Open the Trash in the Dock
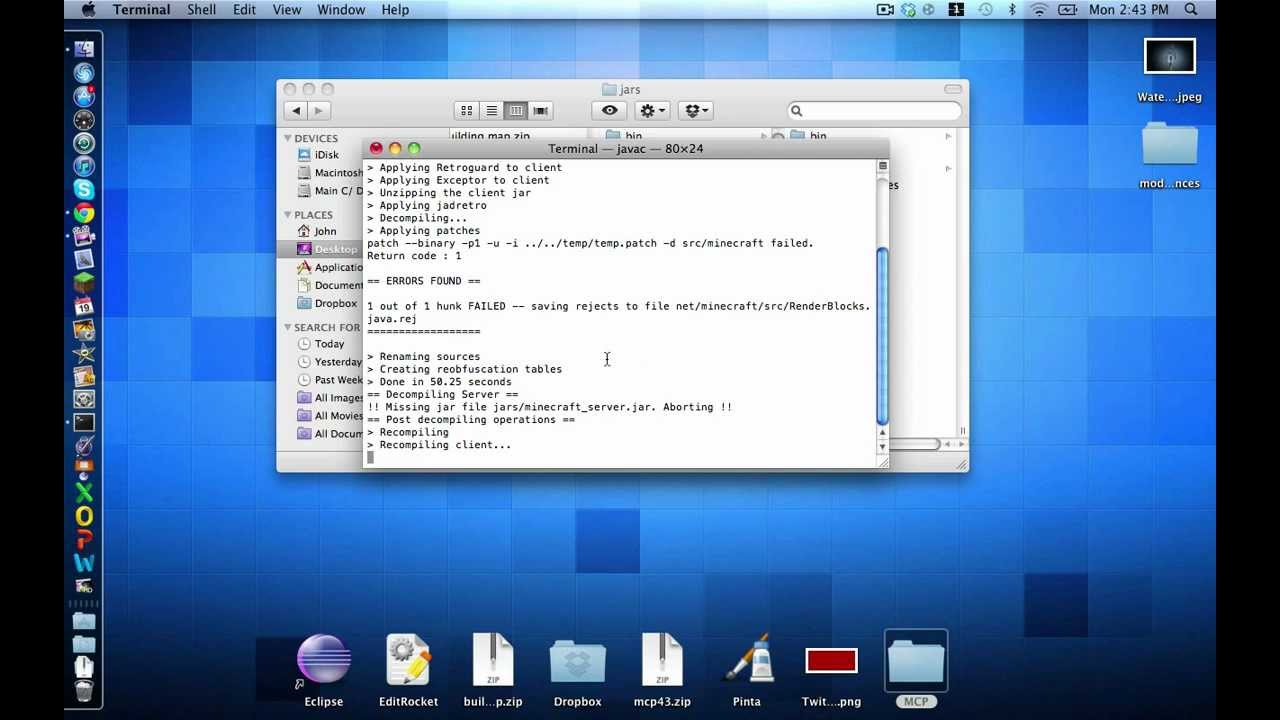 [x=84, y=690]
